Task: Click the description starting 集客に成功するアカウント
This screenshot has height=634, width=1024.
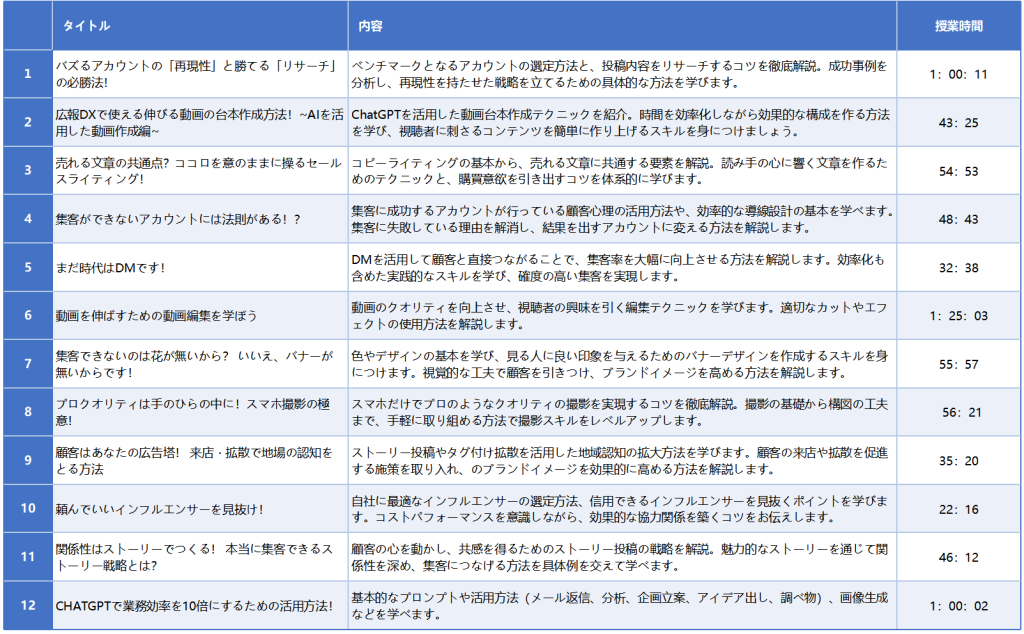Action: coord(622,219)
